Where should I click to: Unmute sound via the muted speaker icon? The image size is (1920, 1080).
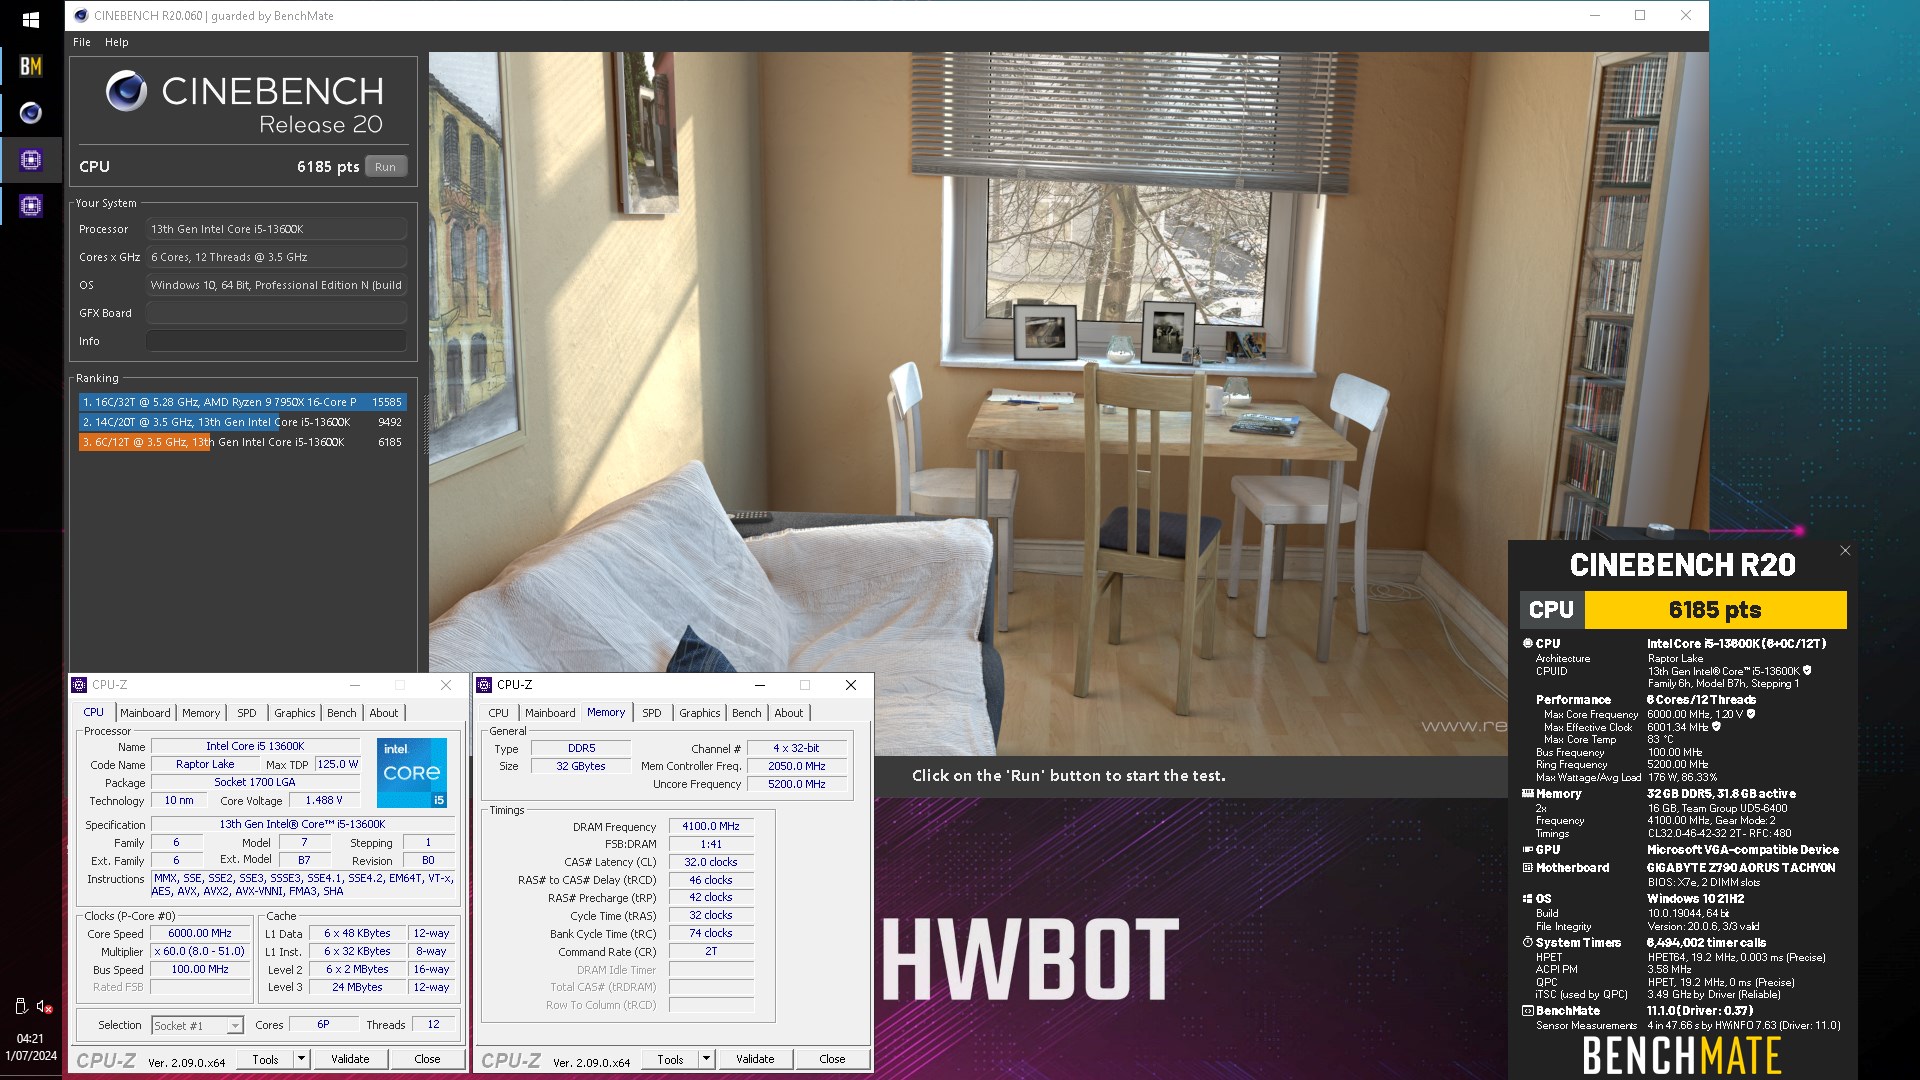pos(44,1007)
